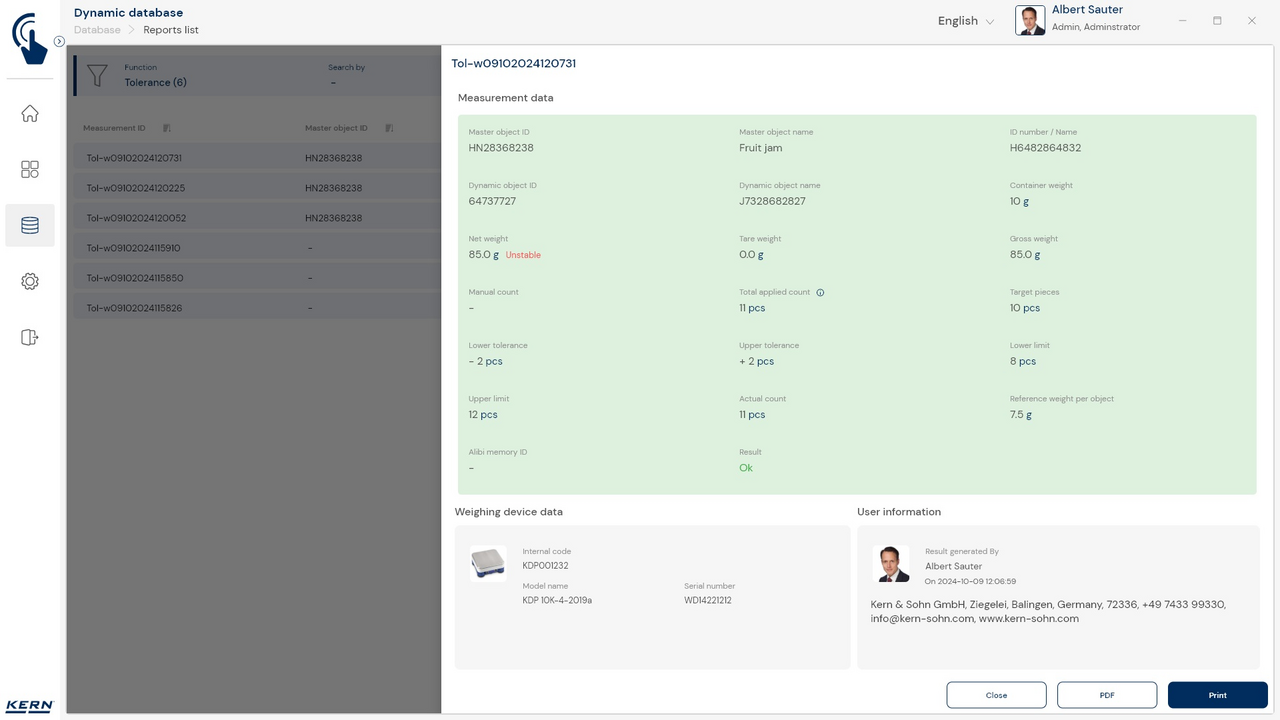Open the dashboard grid icon in sidebar

[x=30, y=170]
